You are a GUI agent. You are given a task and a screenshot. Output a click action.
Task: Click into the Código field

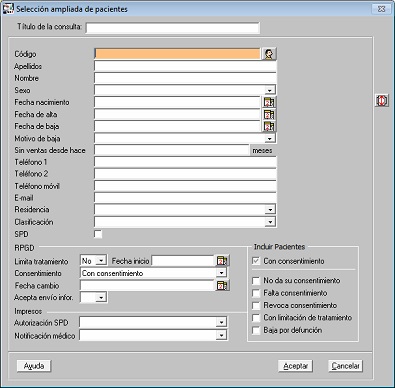pyautogui.click(x=177, y=54)
